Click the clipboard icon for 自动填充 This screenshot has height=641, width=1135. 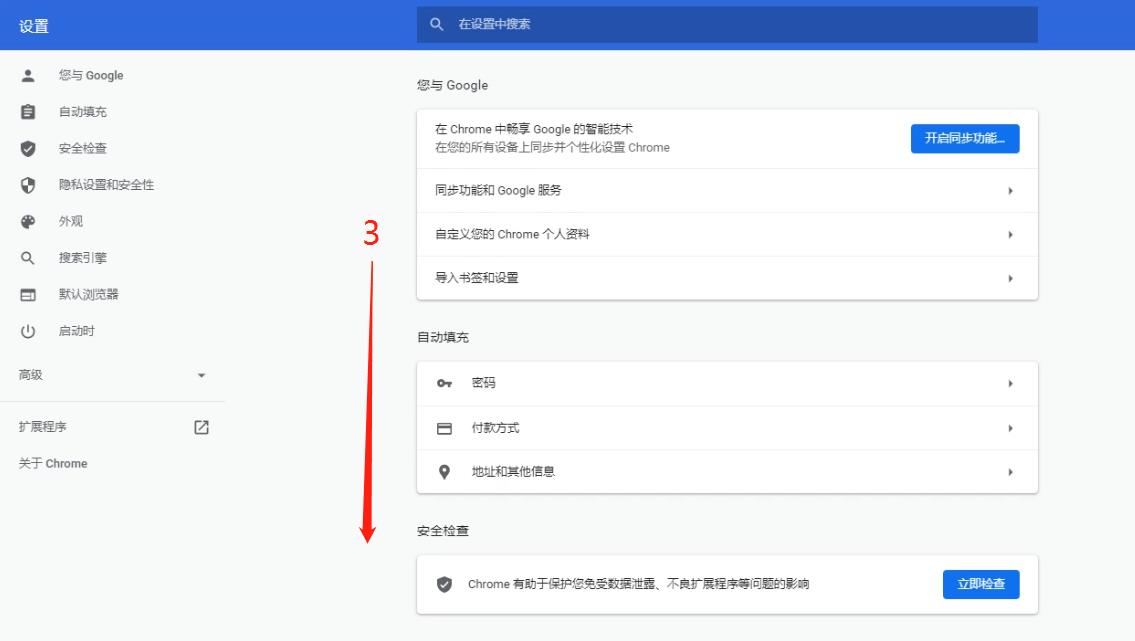[28, 112]
